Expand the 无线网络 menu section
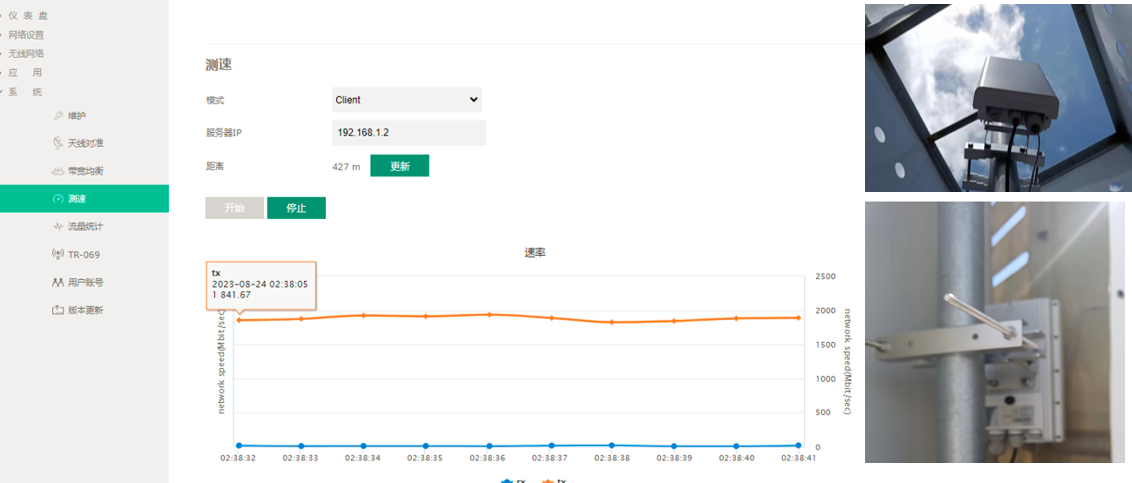The image size is (1132, 483). [x=26, y=53]
